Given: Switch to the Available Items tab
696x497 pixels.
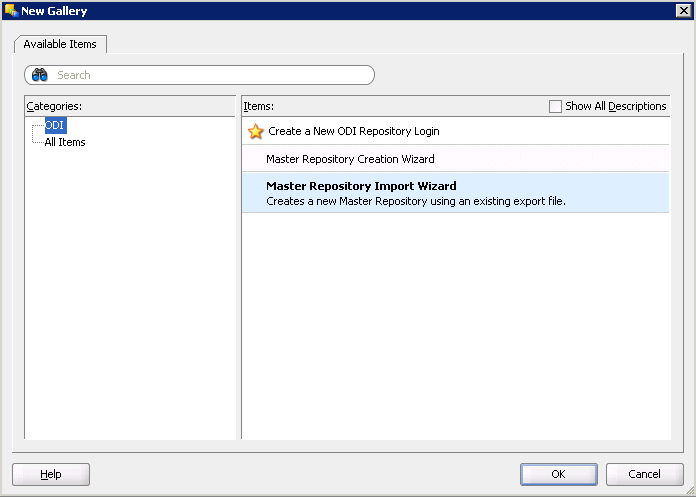Looking at the screenshot, I should click(x=60, y=44).
